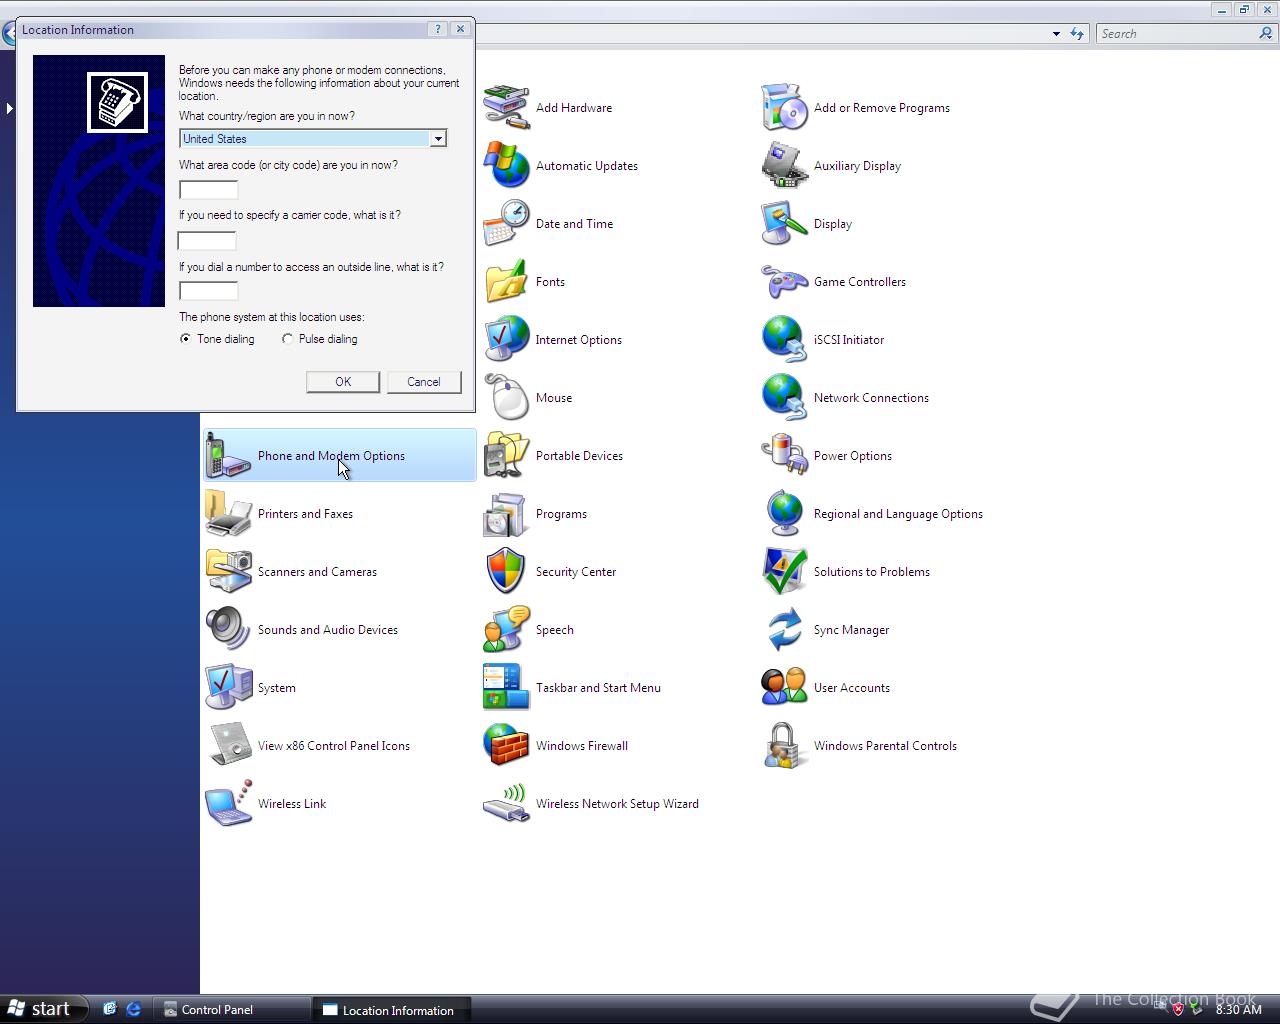Click the refresh button beside address bar
1280x1024 pixels.
(1077, 34)
